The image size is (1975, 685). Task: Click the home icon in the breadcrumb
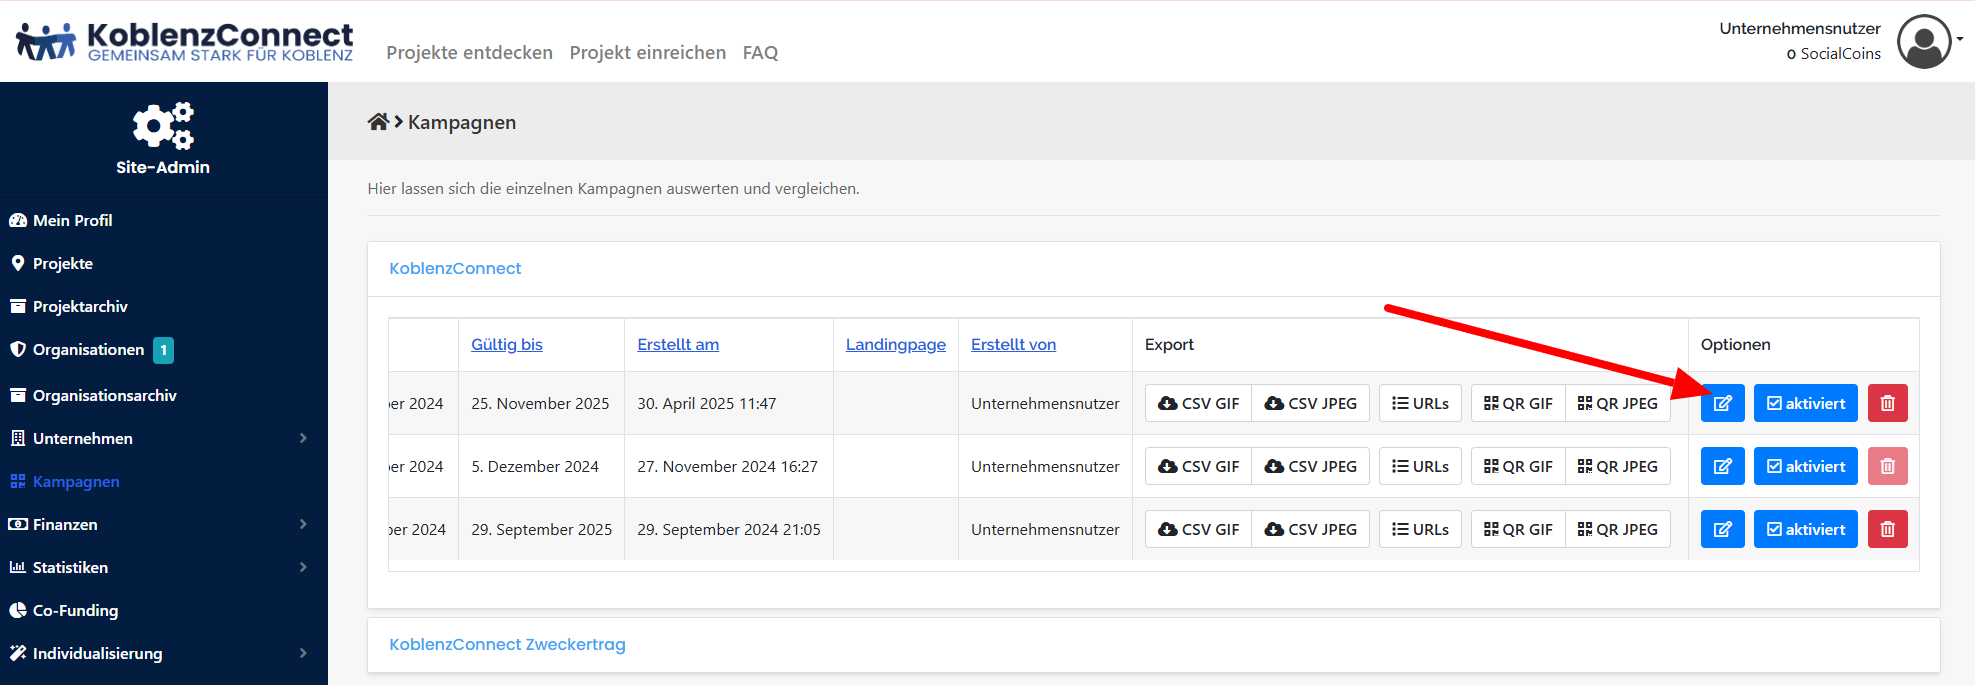pos(378,122)
